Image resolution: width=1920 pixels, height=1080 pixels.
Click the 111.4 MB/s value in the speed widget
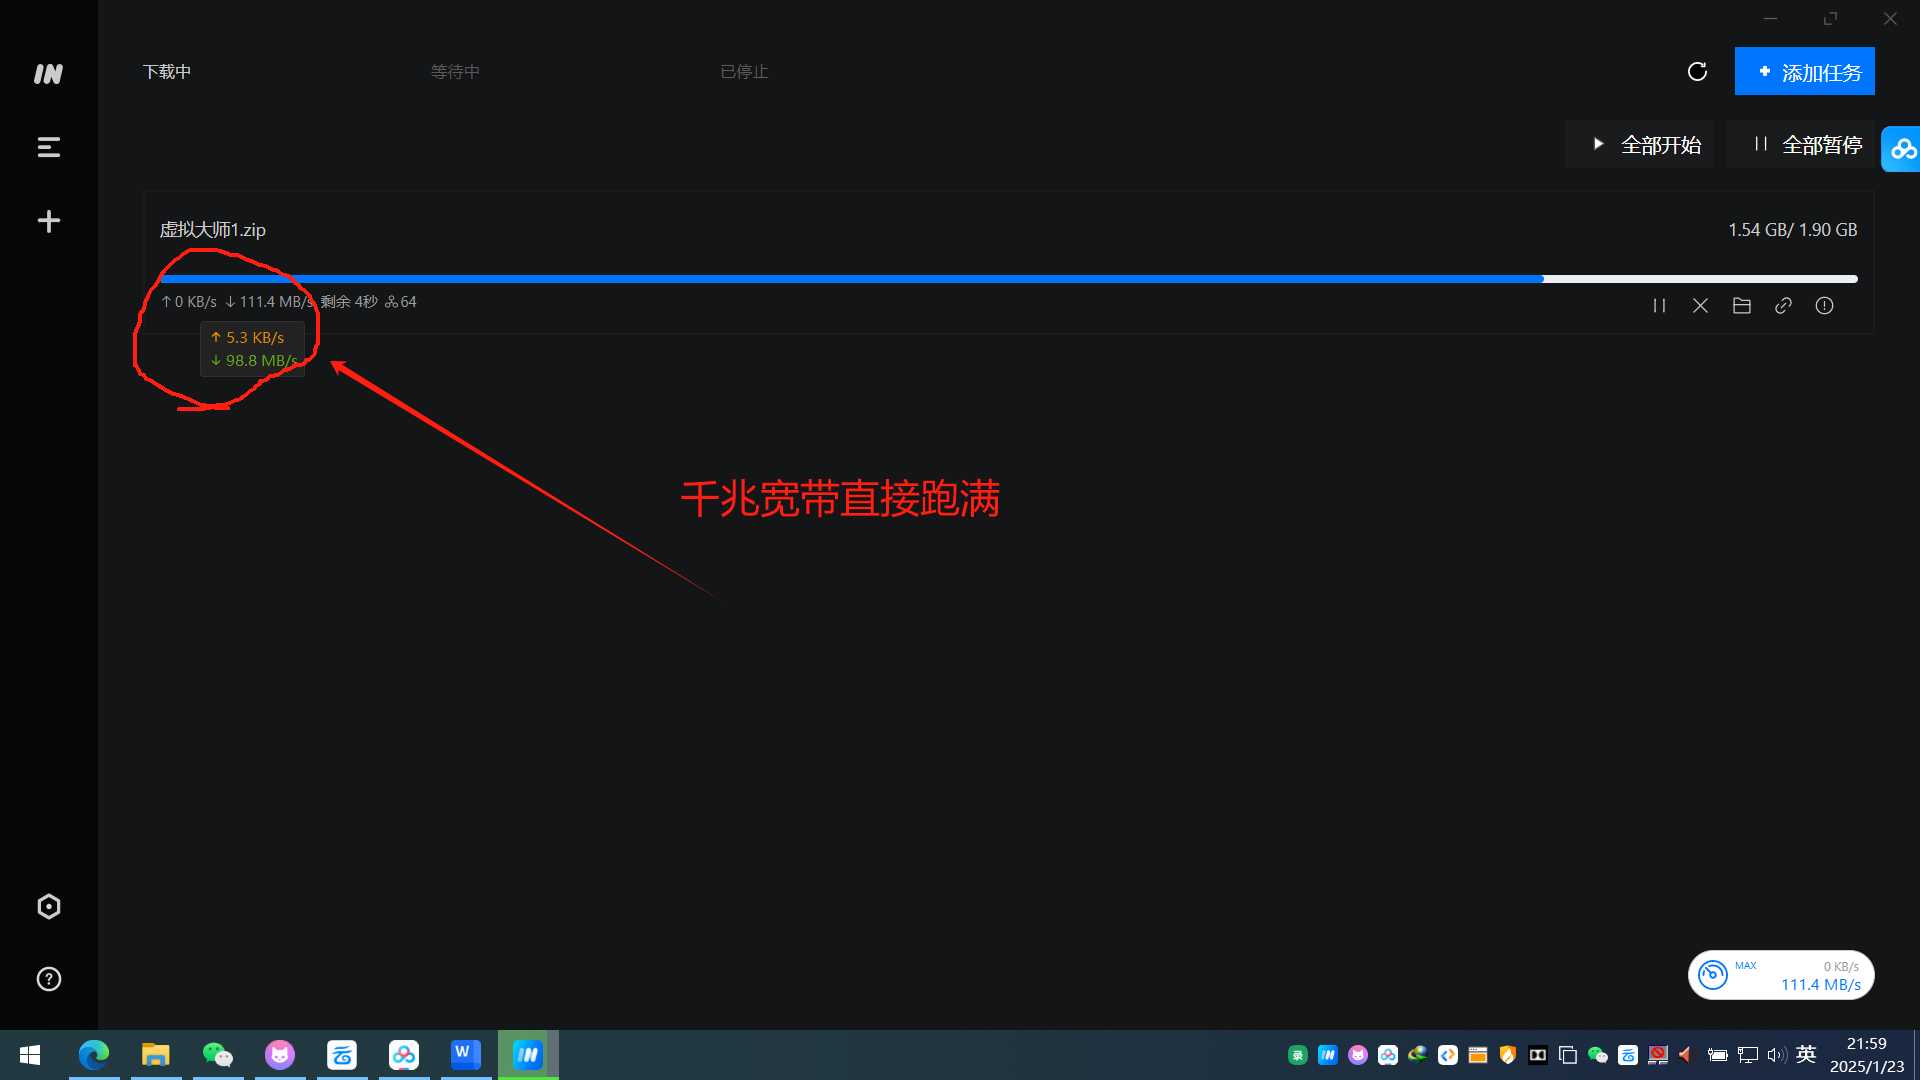[1820, 985]
